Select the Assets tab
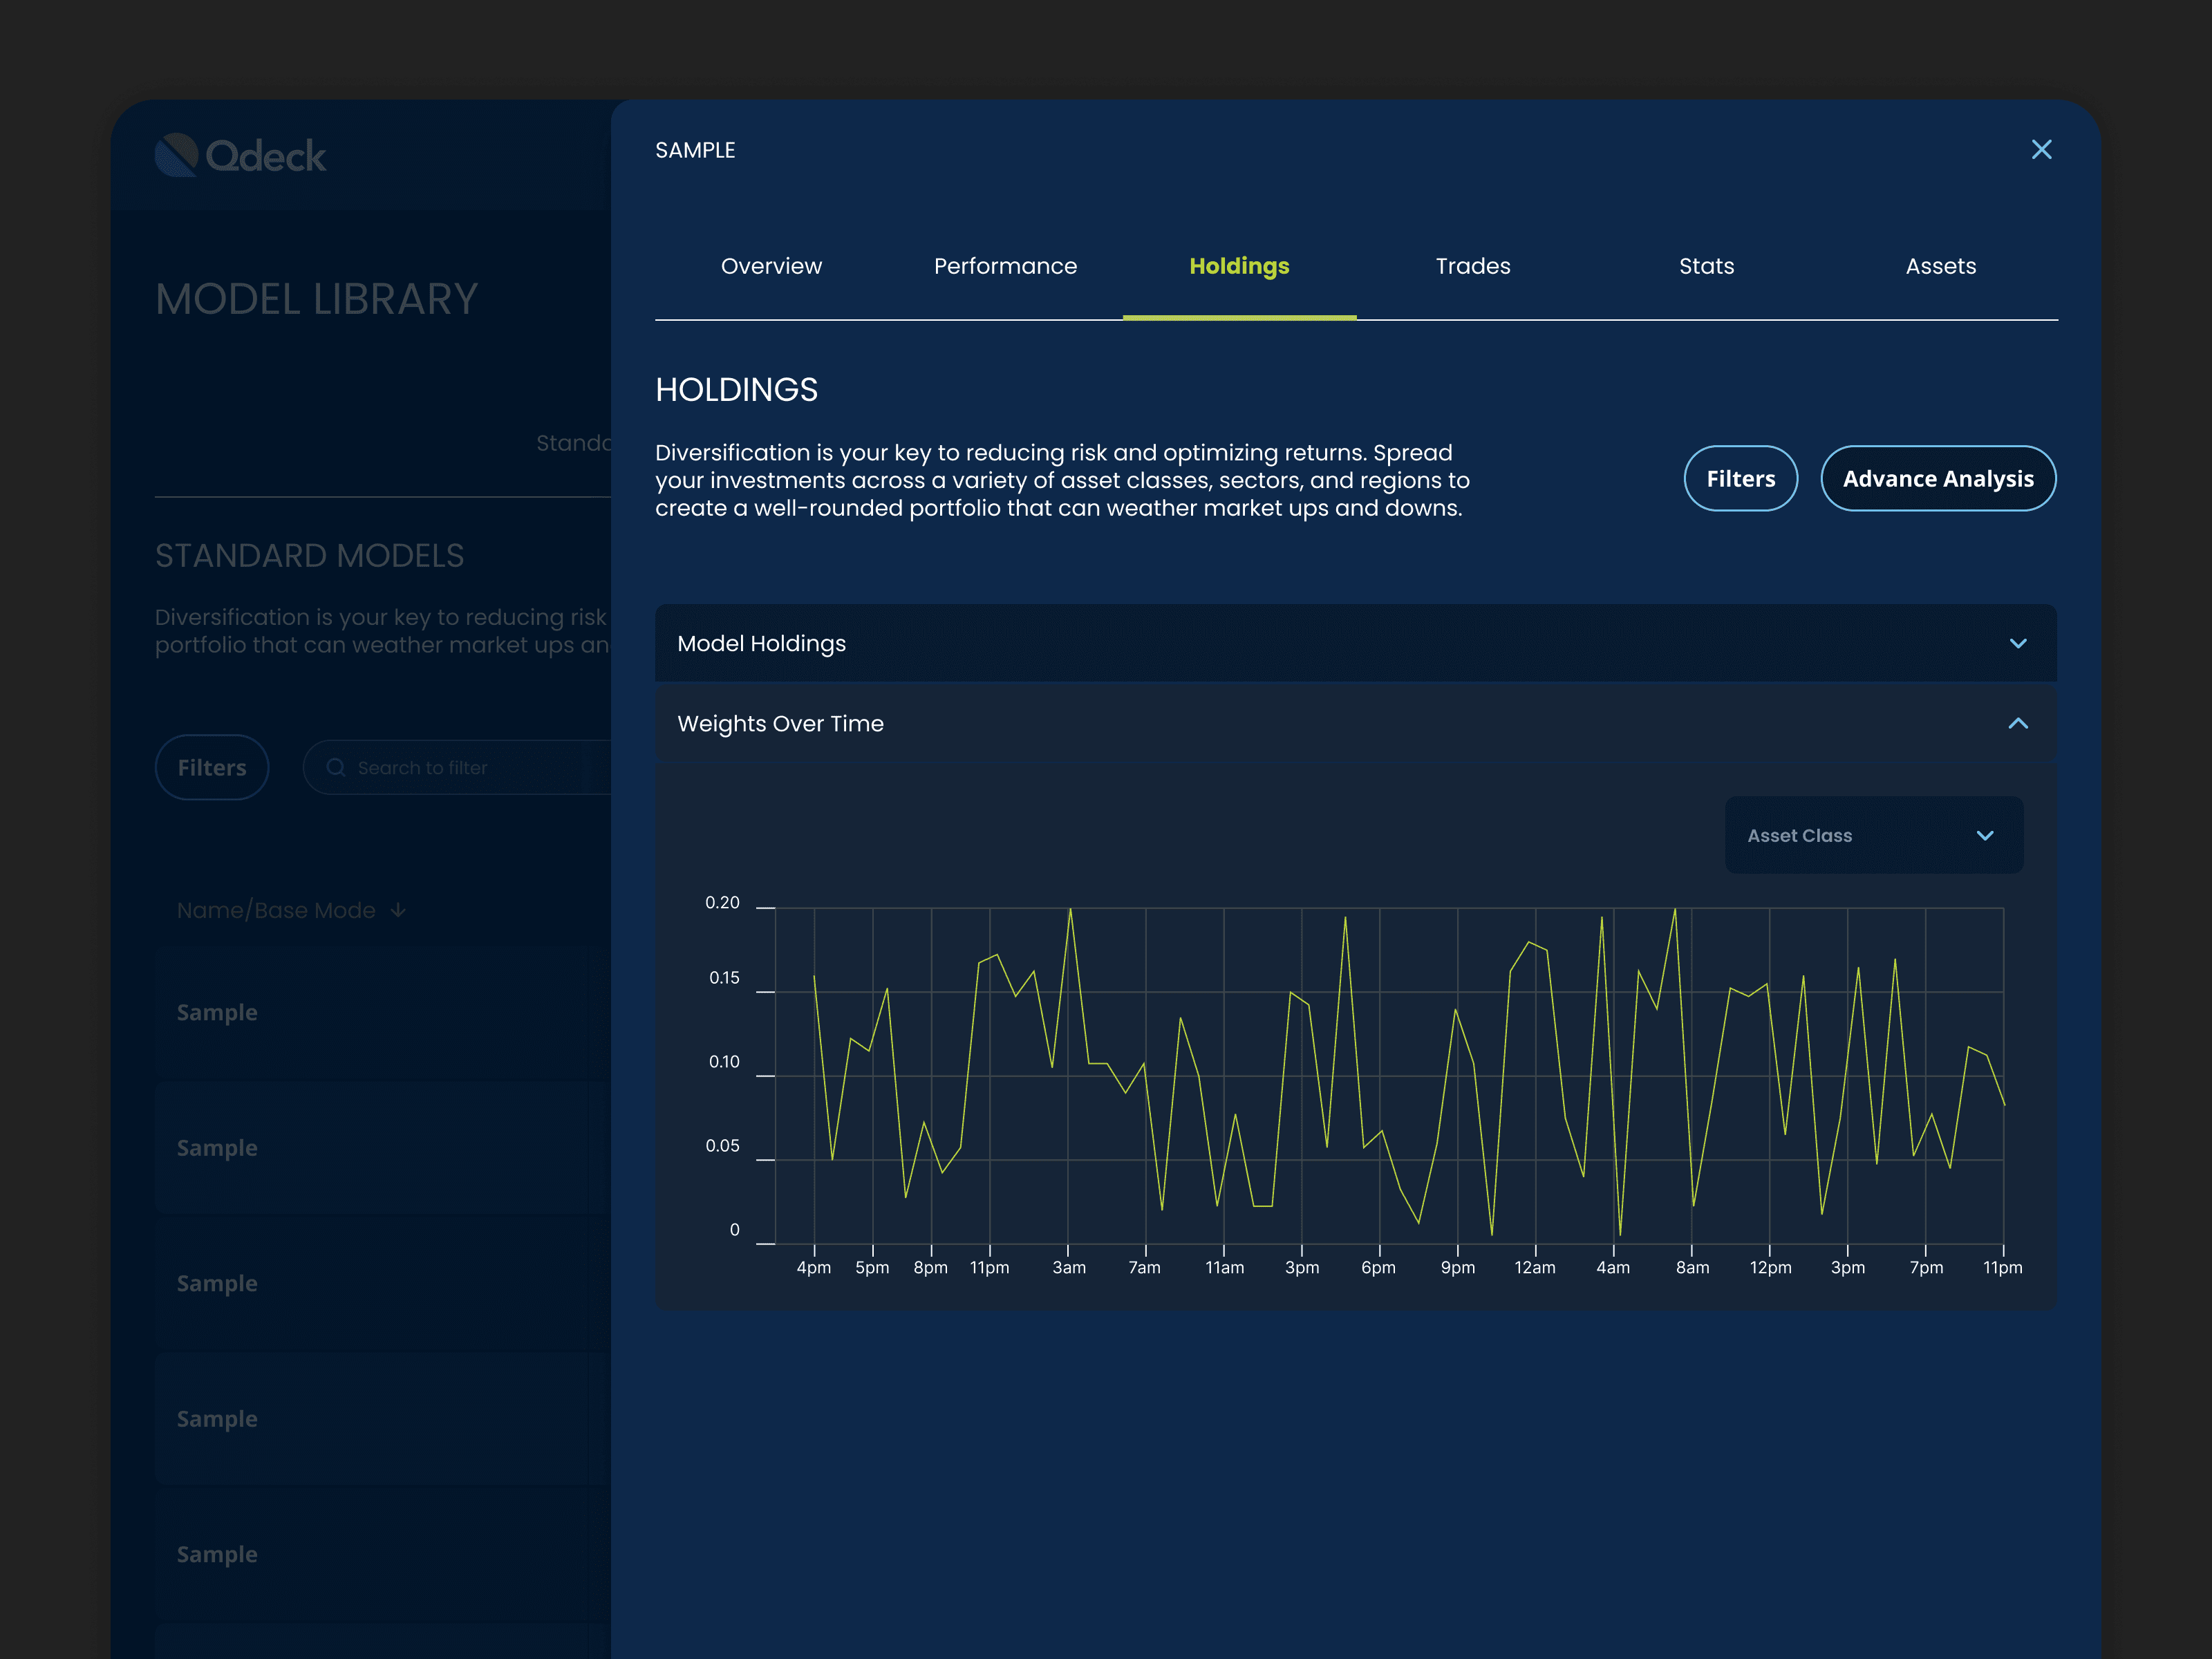 1940,266
